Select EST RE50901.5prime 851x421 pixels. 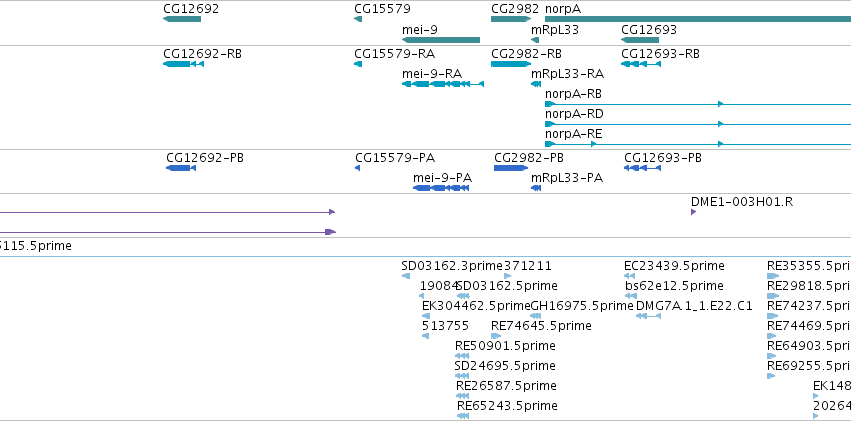point(462,356)
